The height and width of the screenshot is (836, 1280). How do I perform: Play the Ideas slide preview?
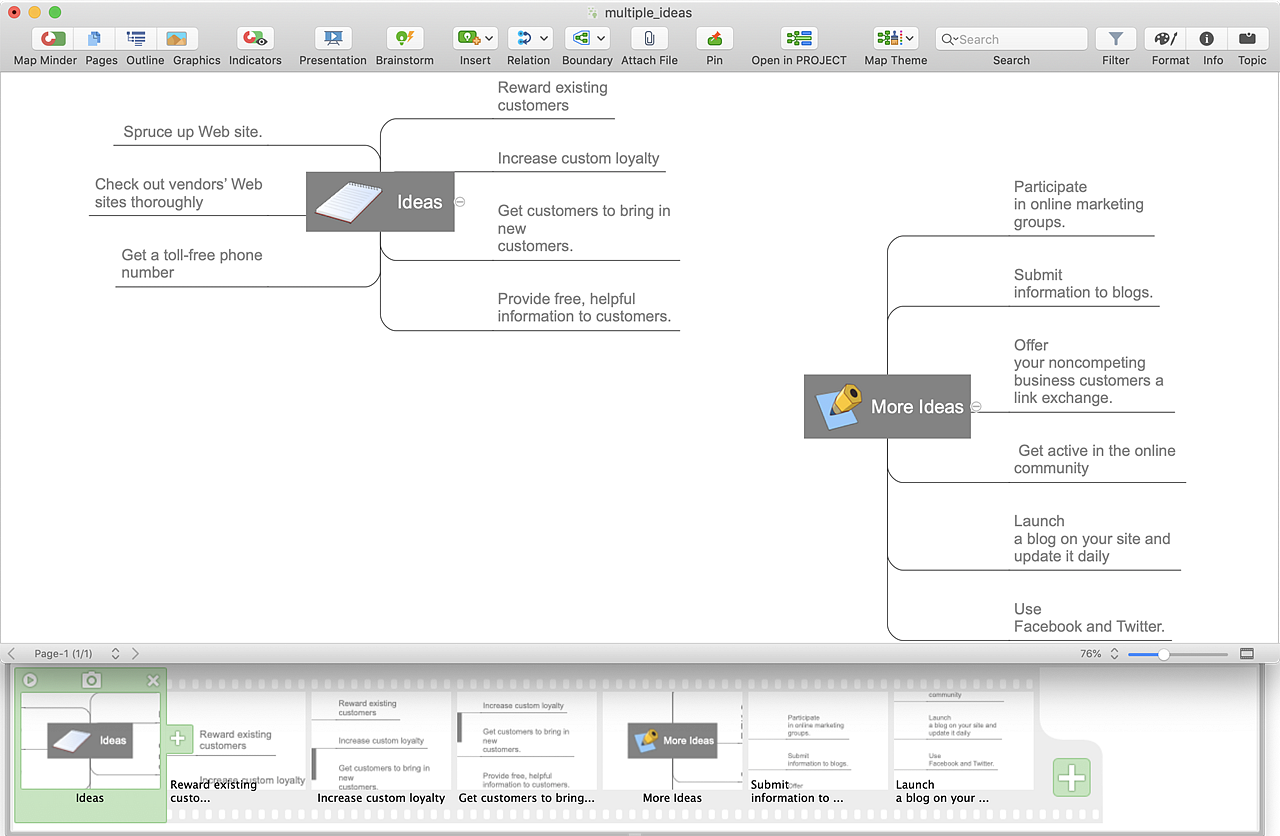(x=30, y=680)
